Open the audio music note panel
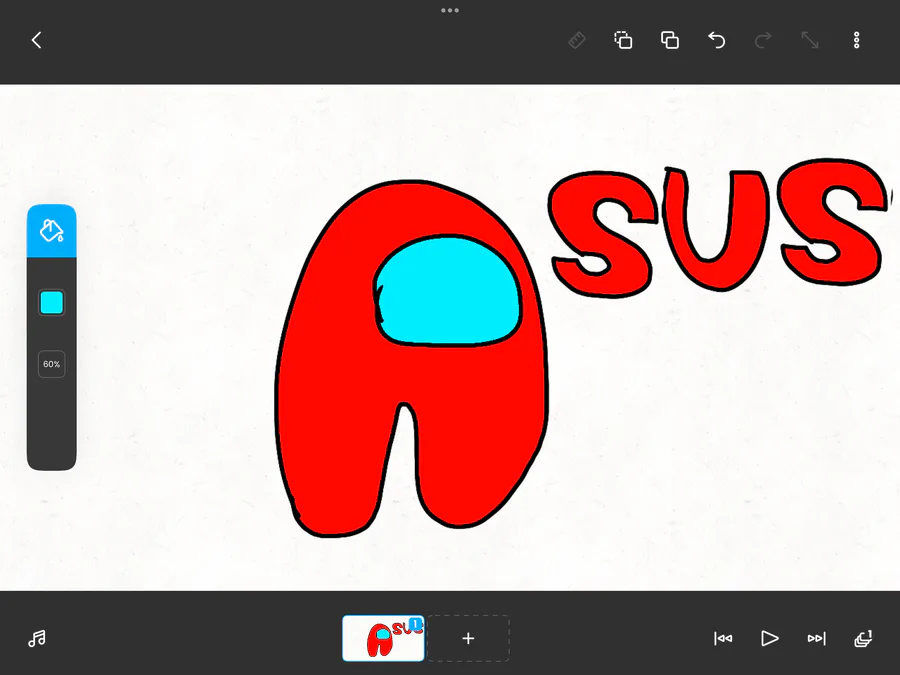The image size is (900, 675). 37,638
